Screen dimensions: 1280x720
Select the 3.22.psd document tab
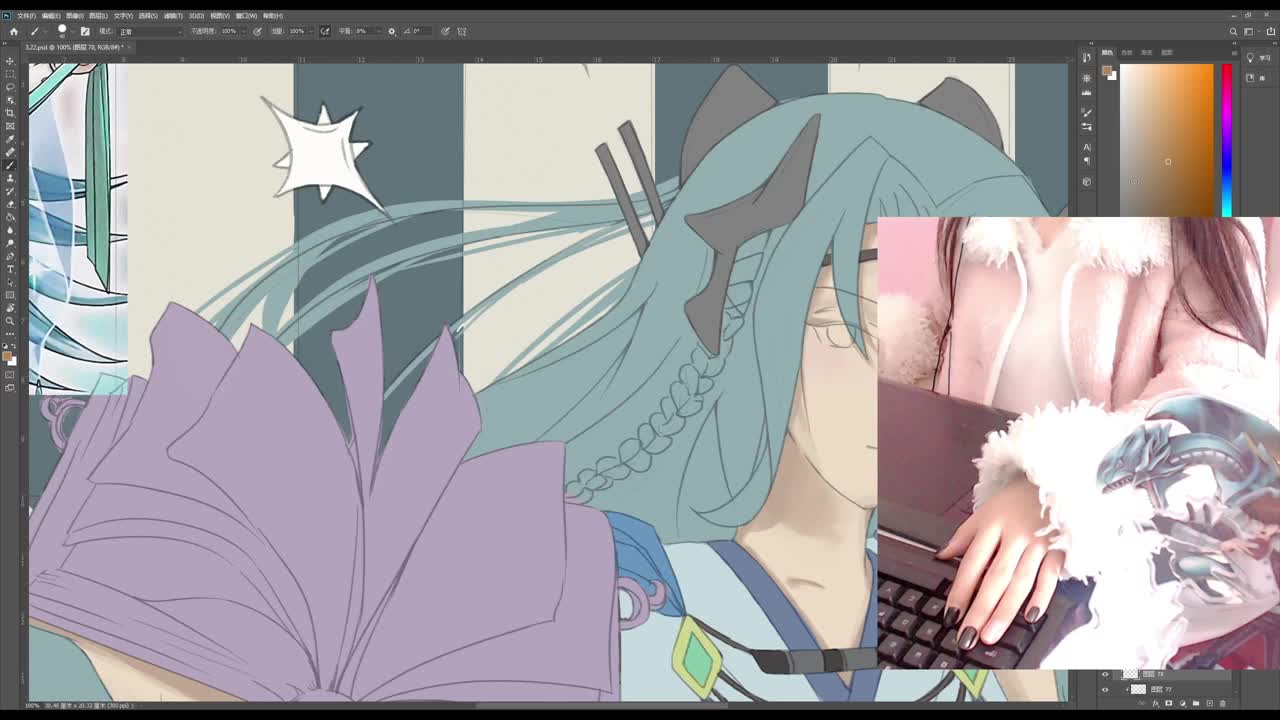[78, 47]
